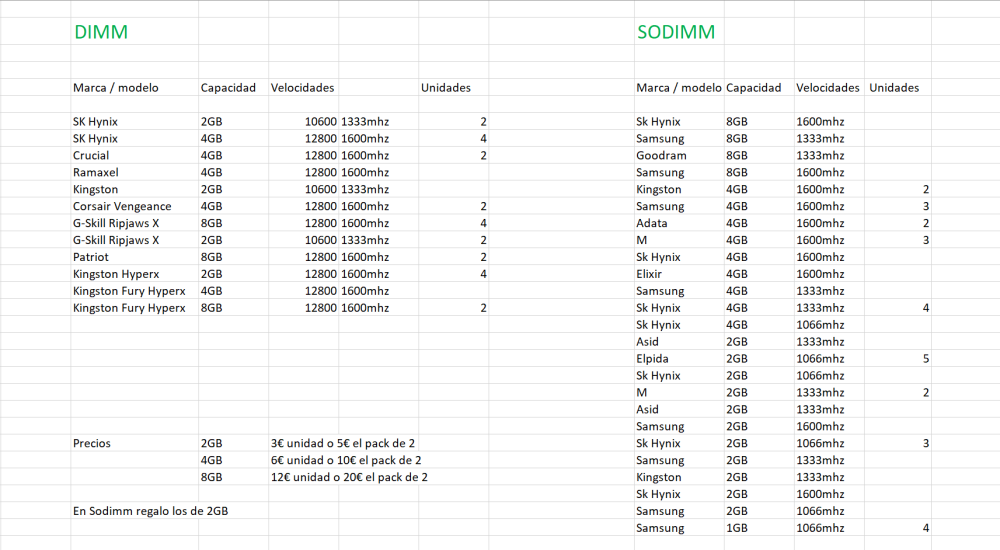Select the Crucial row 4GB capacity cell
1000x550 pixels.
pyautogui.click(x=211, y=156)
